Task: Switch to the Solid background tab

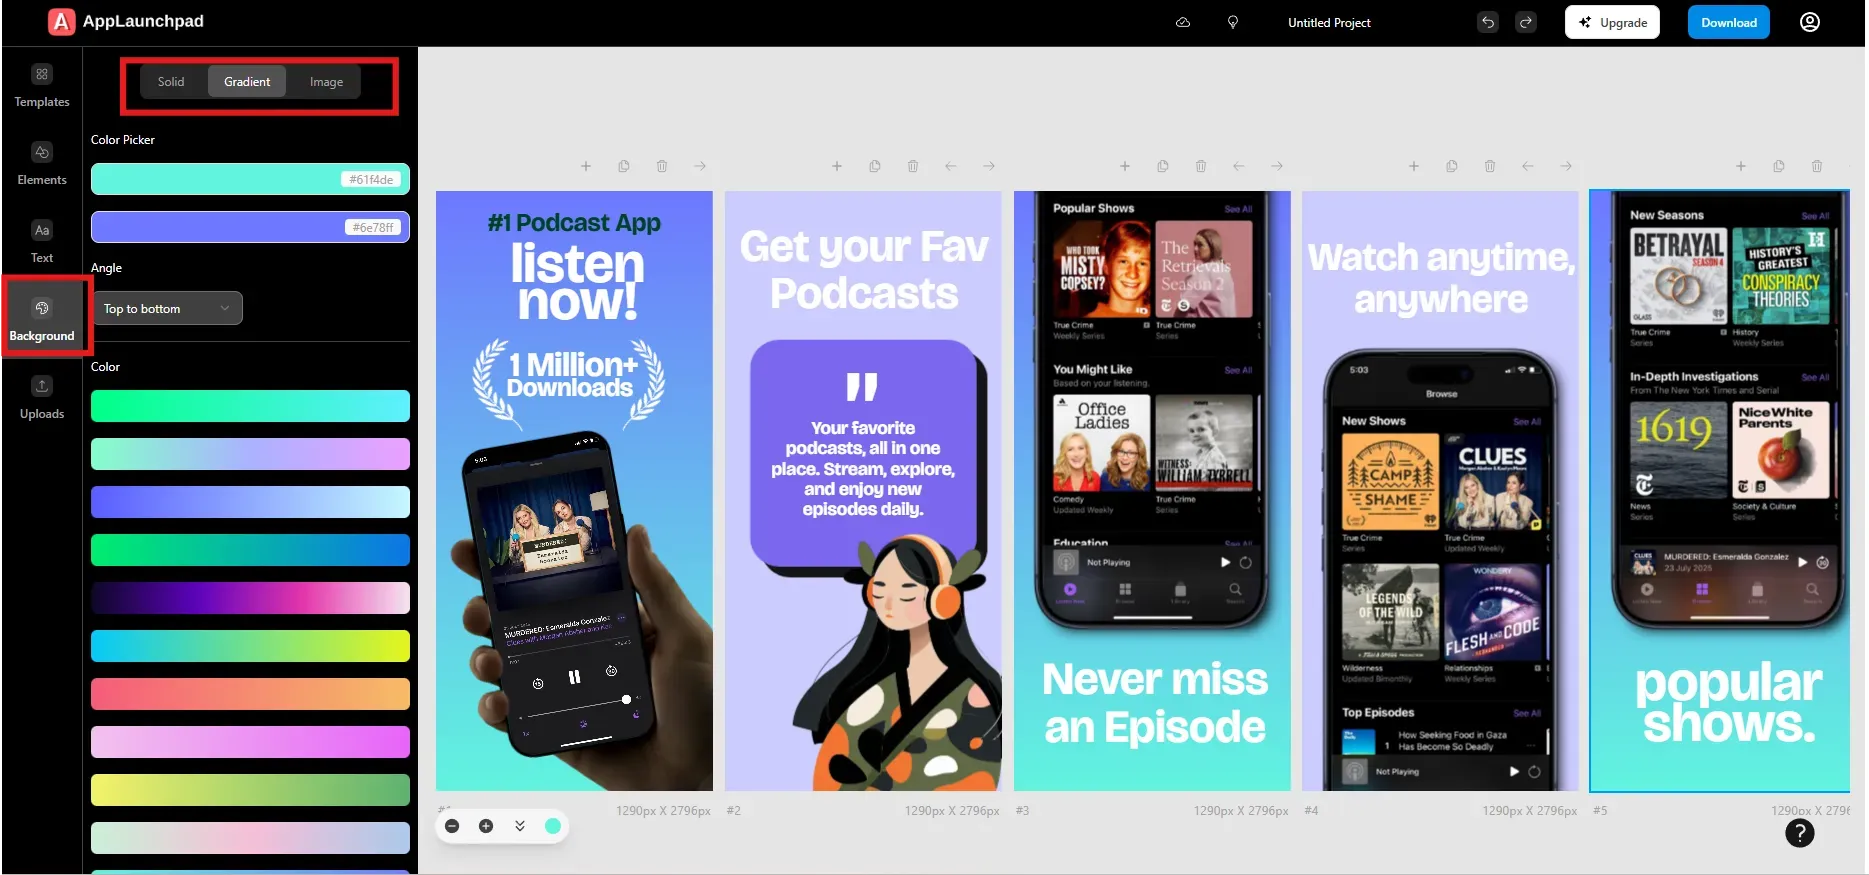Action: click(x=171, y=82)
